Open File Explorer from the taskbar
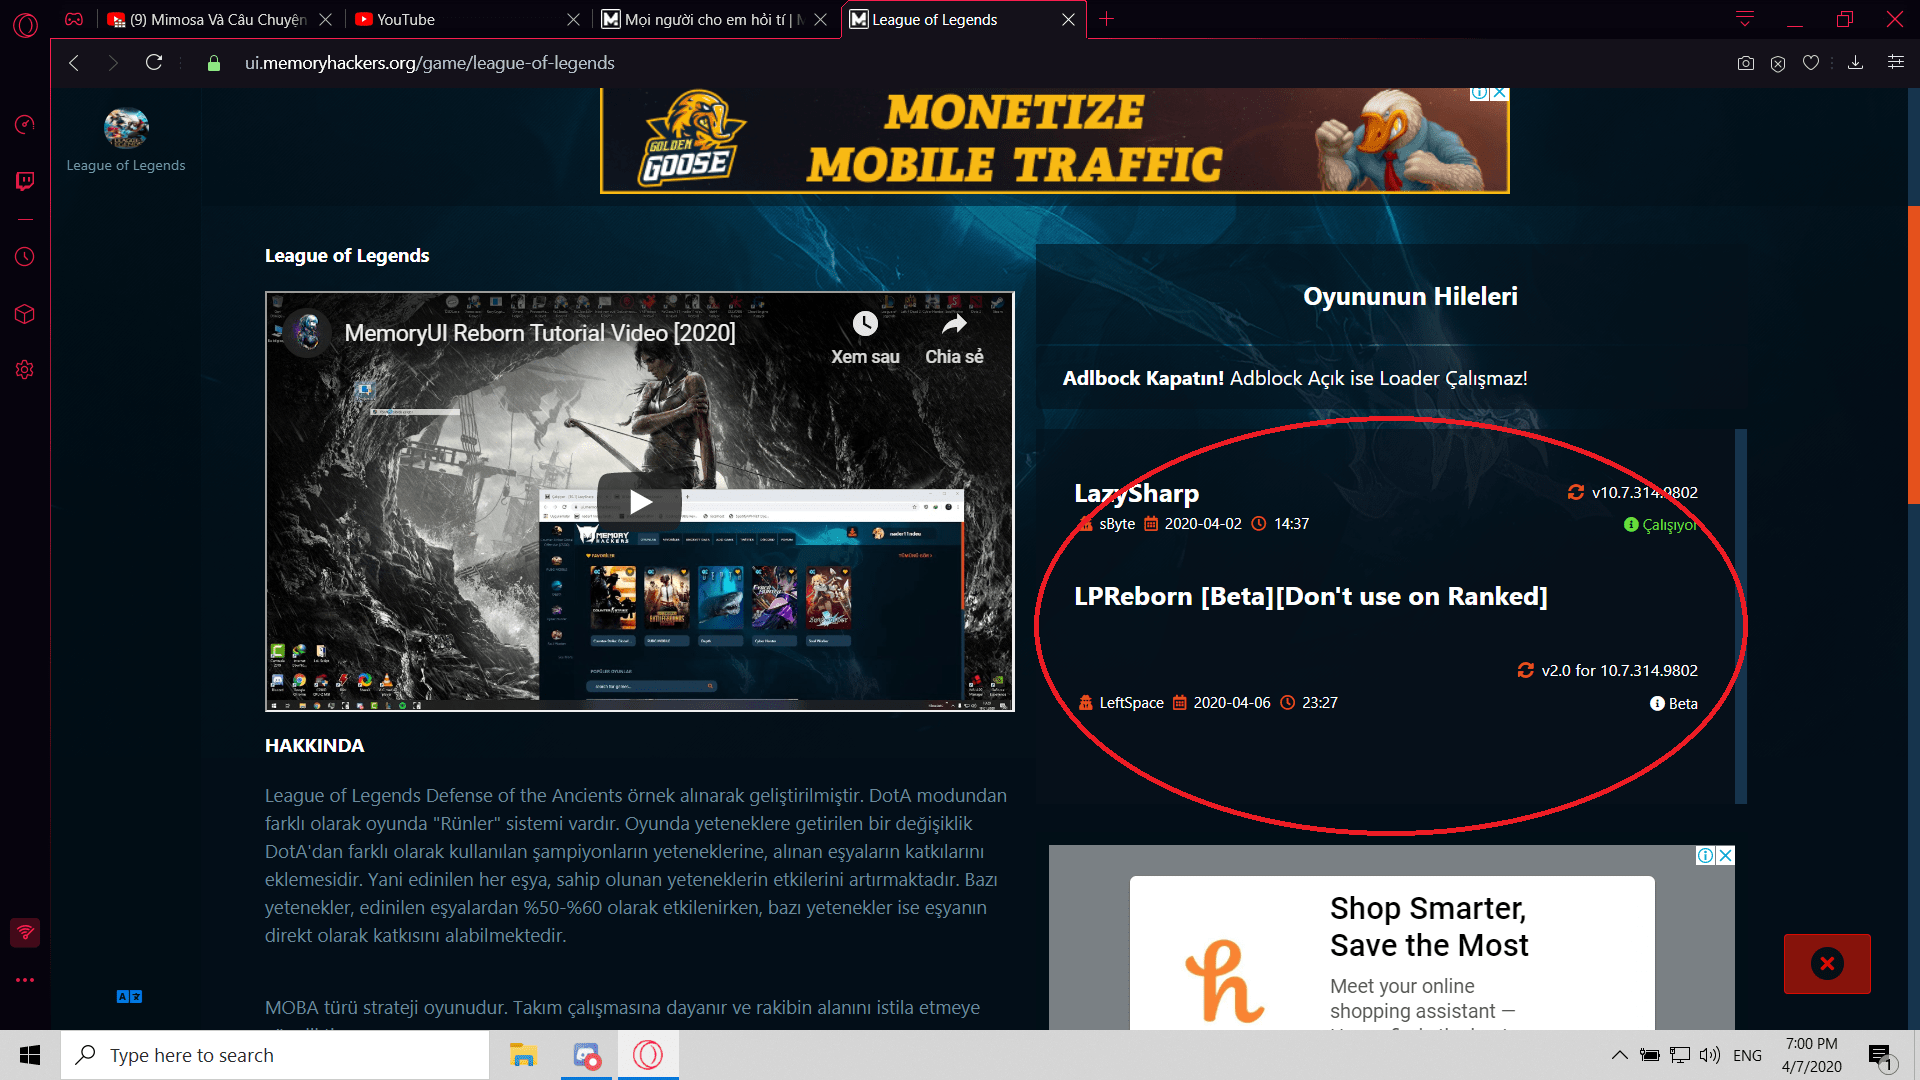This screenshot has height=1080, width=1920. [x=523, y=1055]
